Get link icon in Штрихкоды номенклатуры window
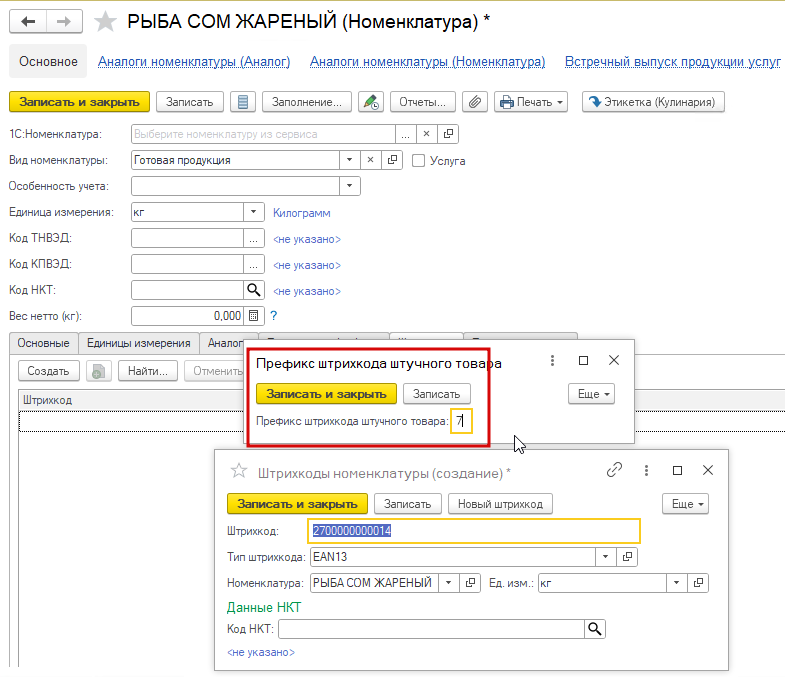Image resolution: width=785 pixels, height=677 pixels. tap(614, 470)
